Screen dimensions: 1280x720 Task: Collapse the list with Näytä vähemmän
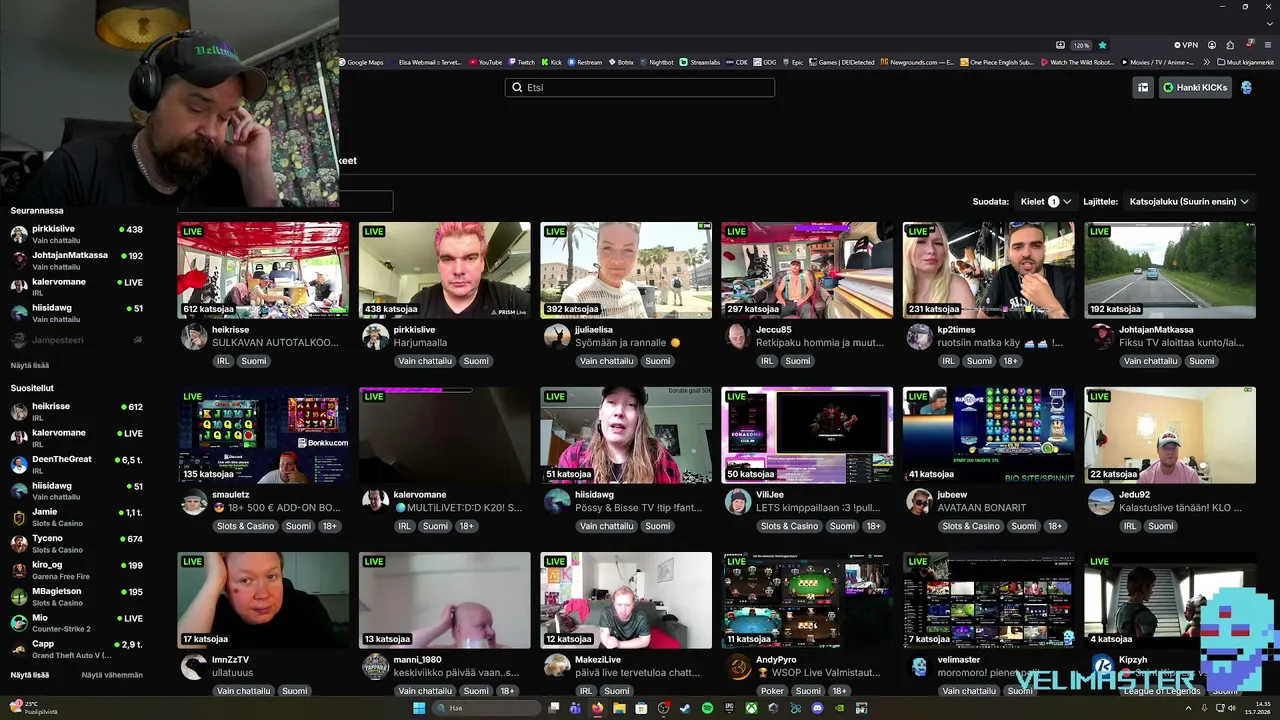(x=112, y=675)
